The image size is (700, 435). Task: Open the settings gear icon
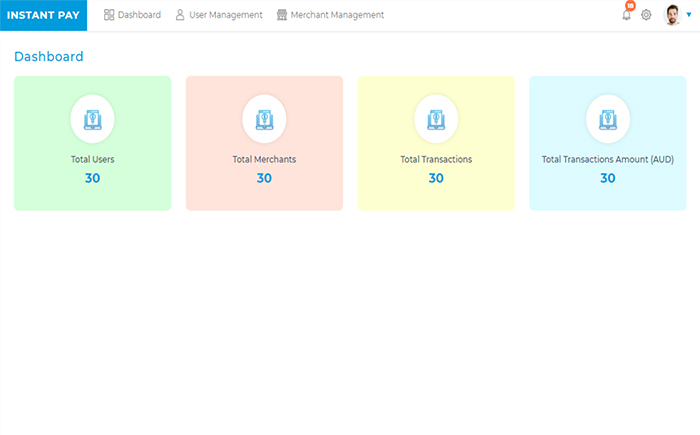[x=646, y=15]
